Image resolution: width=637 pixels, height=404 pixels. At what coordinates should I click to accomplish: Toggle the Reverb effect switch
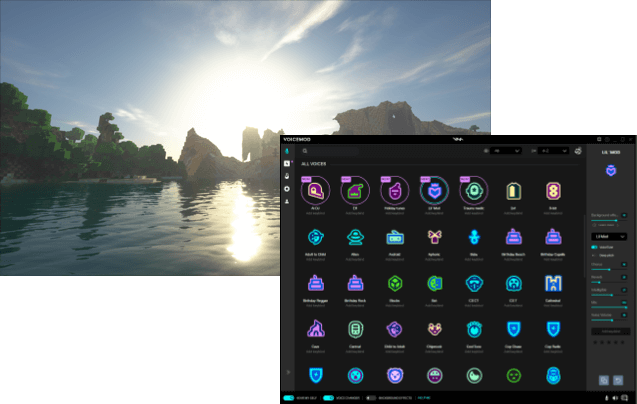click(x=624, y=277)
